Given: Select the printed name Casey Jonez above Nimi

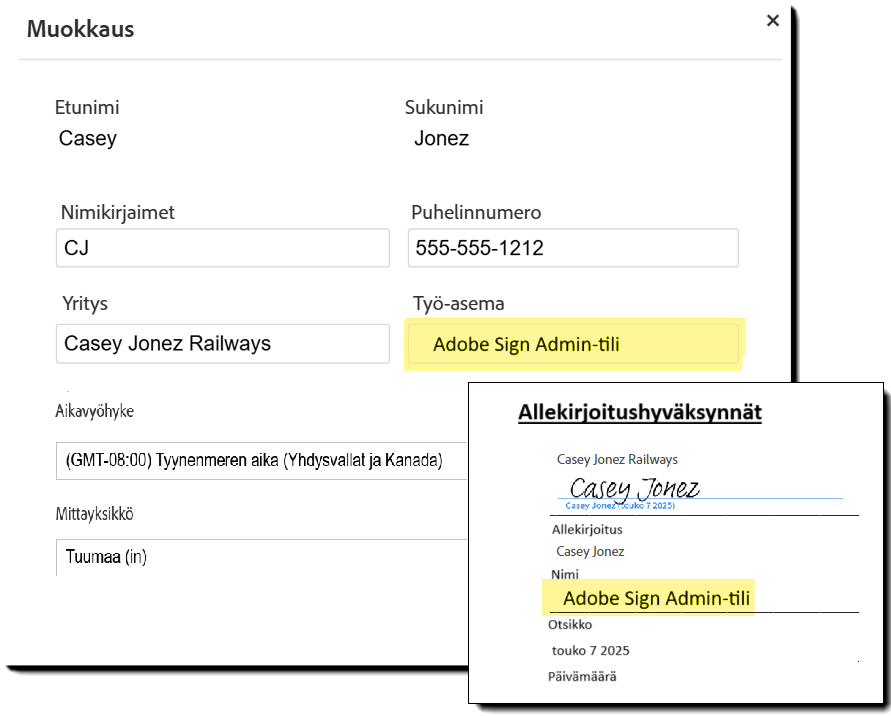Looking at the screenshot, I should [x=590, y=551].
